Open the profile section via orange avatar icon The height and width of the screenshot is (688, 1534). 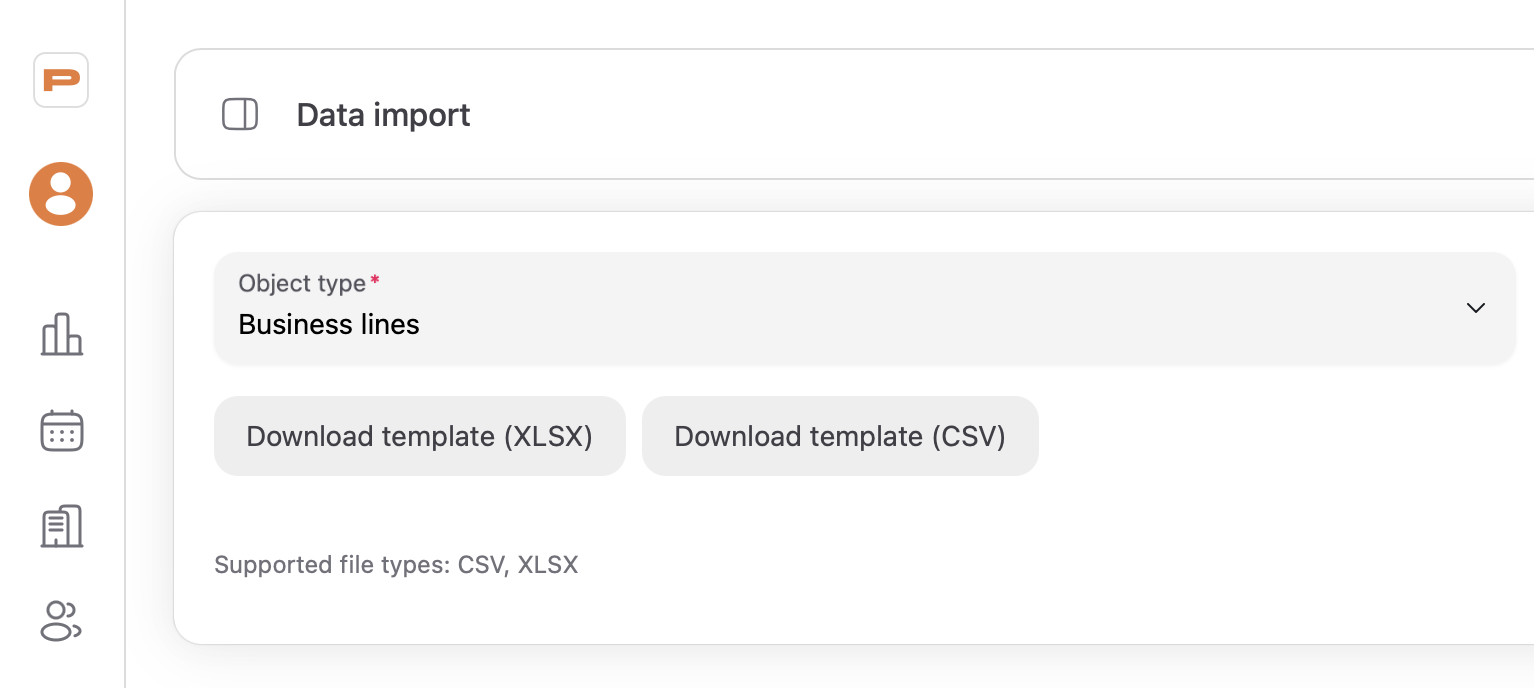(x=60, y=194)
